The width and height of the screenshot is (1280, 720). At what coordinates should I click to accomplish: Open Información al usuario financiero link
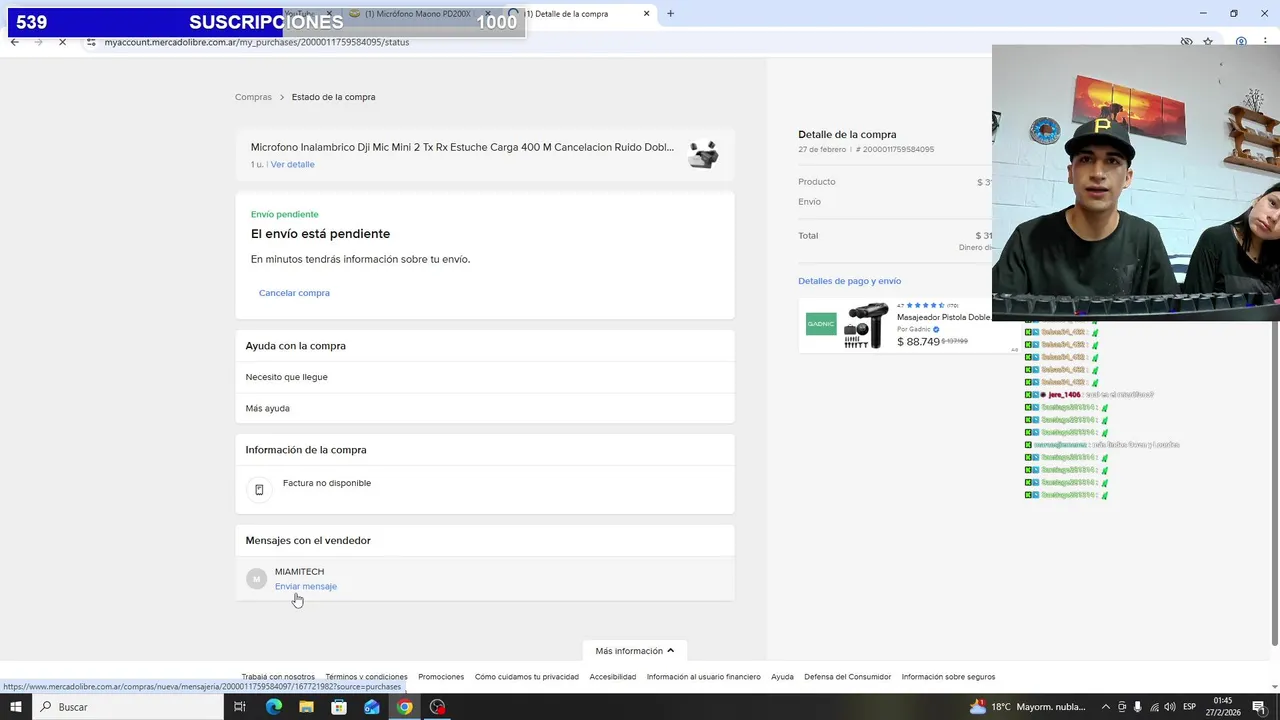[x=704, y=677]
